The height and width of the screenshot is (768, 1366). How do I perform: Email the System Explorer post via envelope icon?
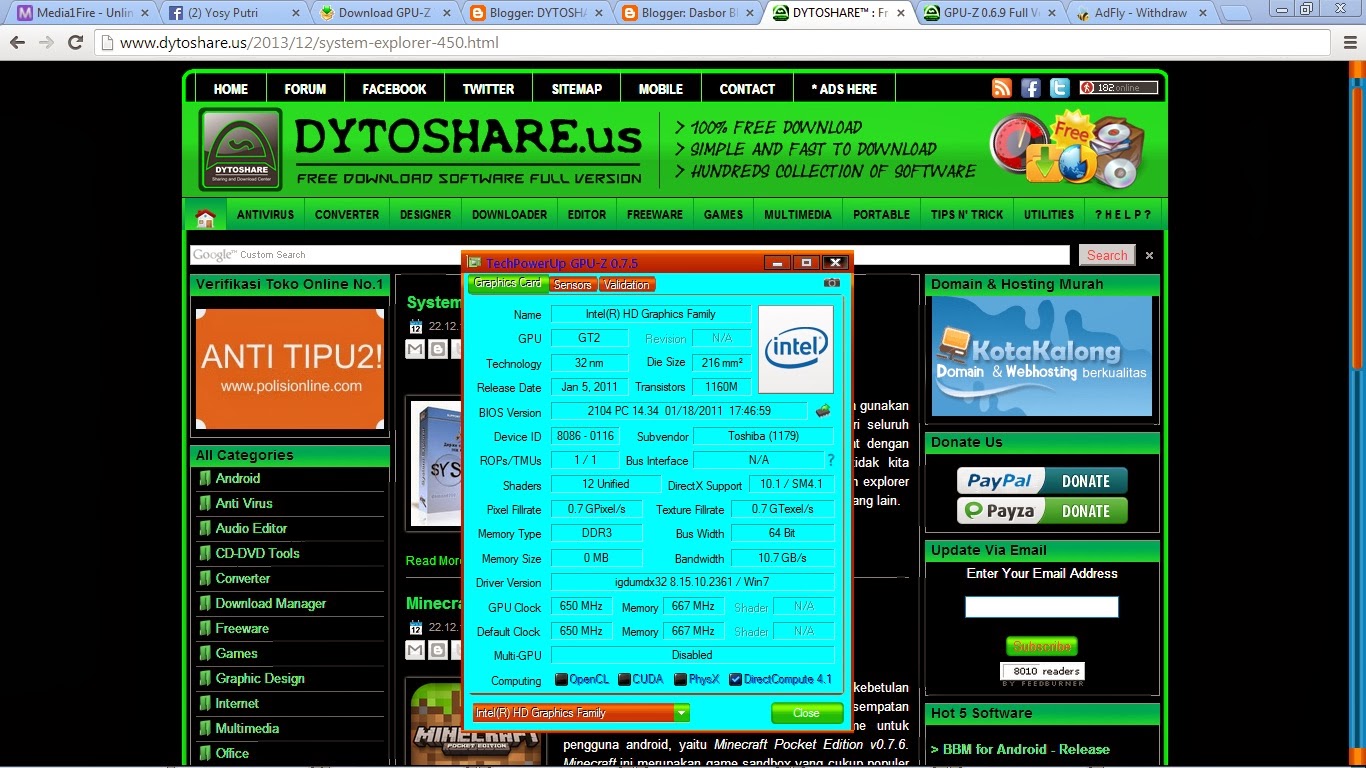(x=415, y=349)
